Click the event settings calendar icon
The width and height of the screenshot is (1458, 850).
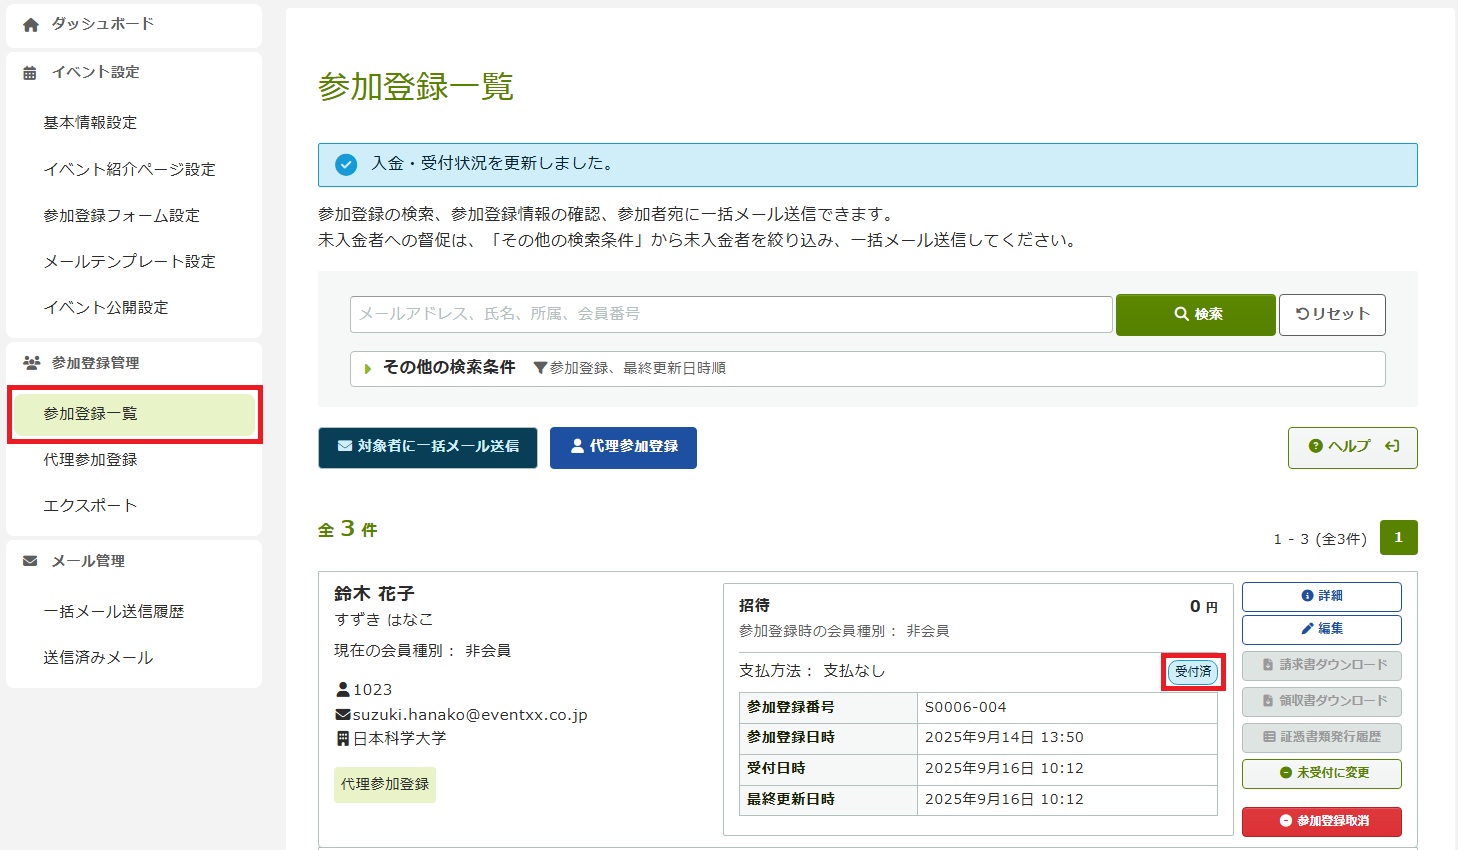pos(30,73)
